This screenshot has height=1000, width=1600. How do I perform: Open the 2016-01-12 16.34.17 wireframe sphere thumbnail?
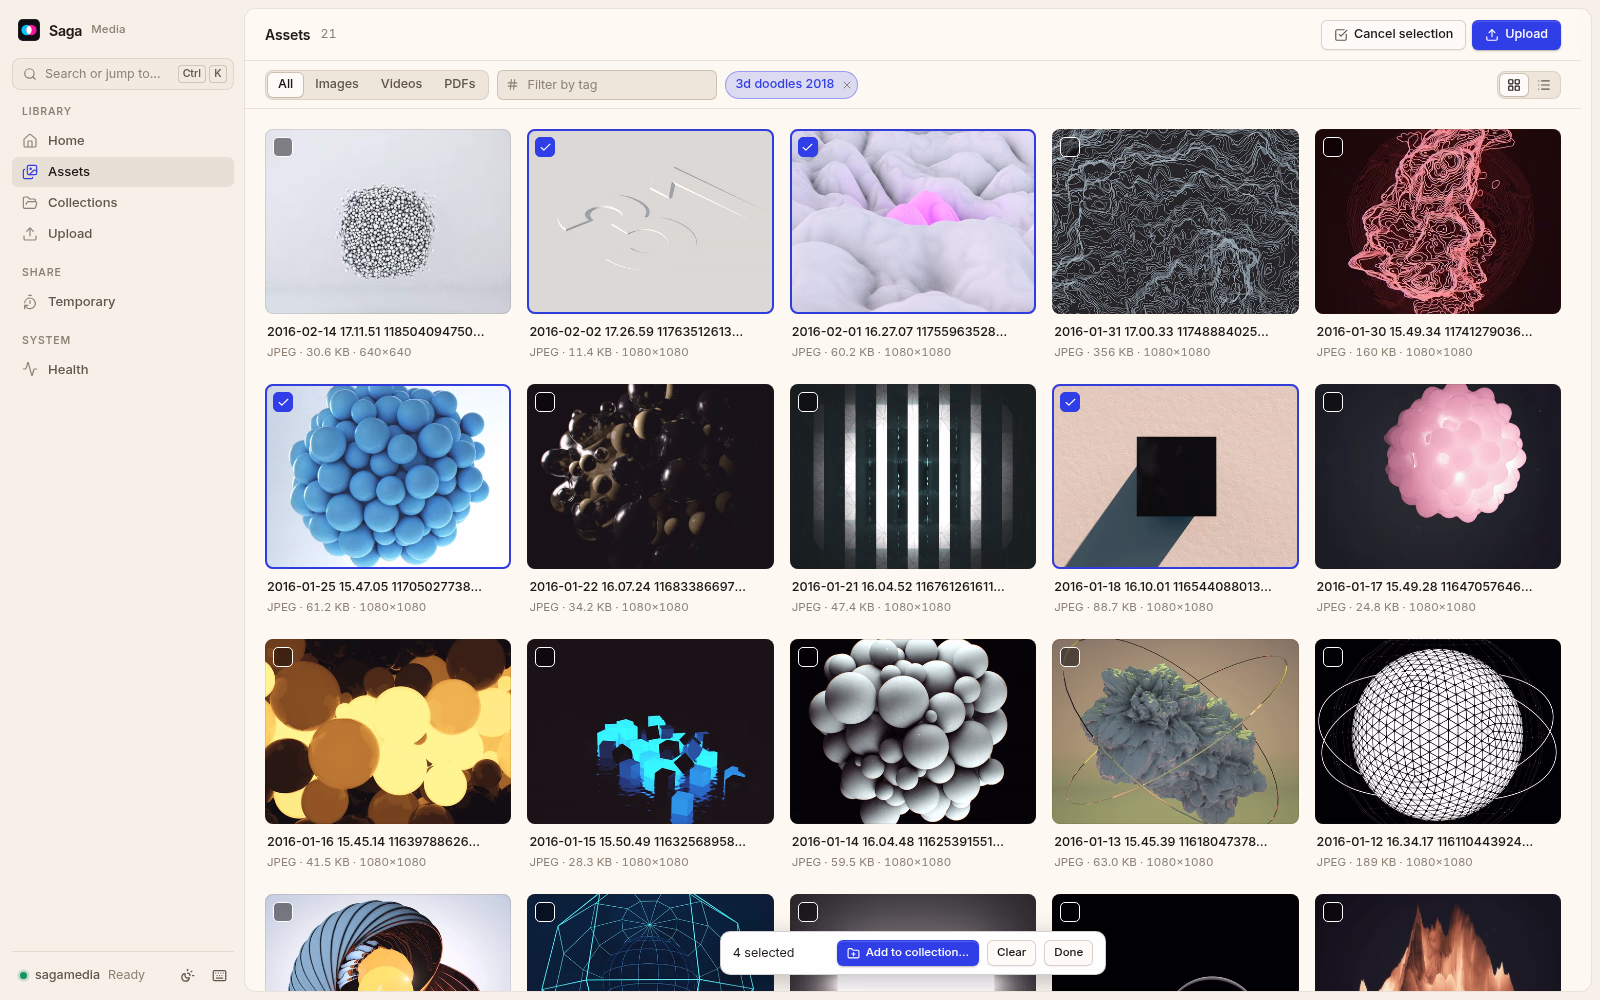coord(1438,732)
